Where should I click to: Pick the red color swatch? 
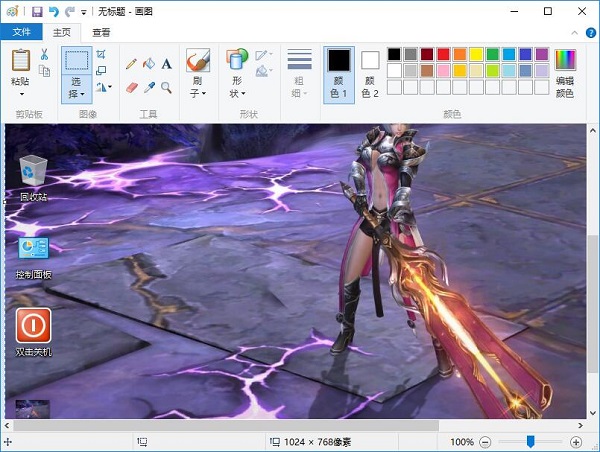tap(444, 54)
